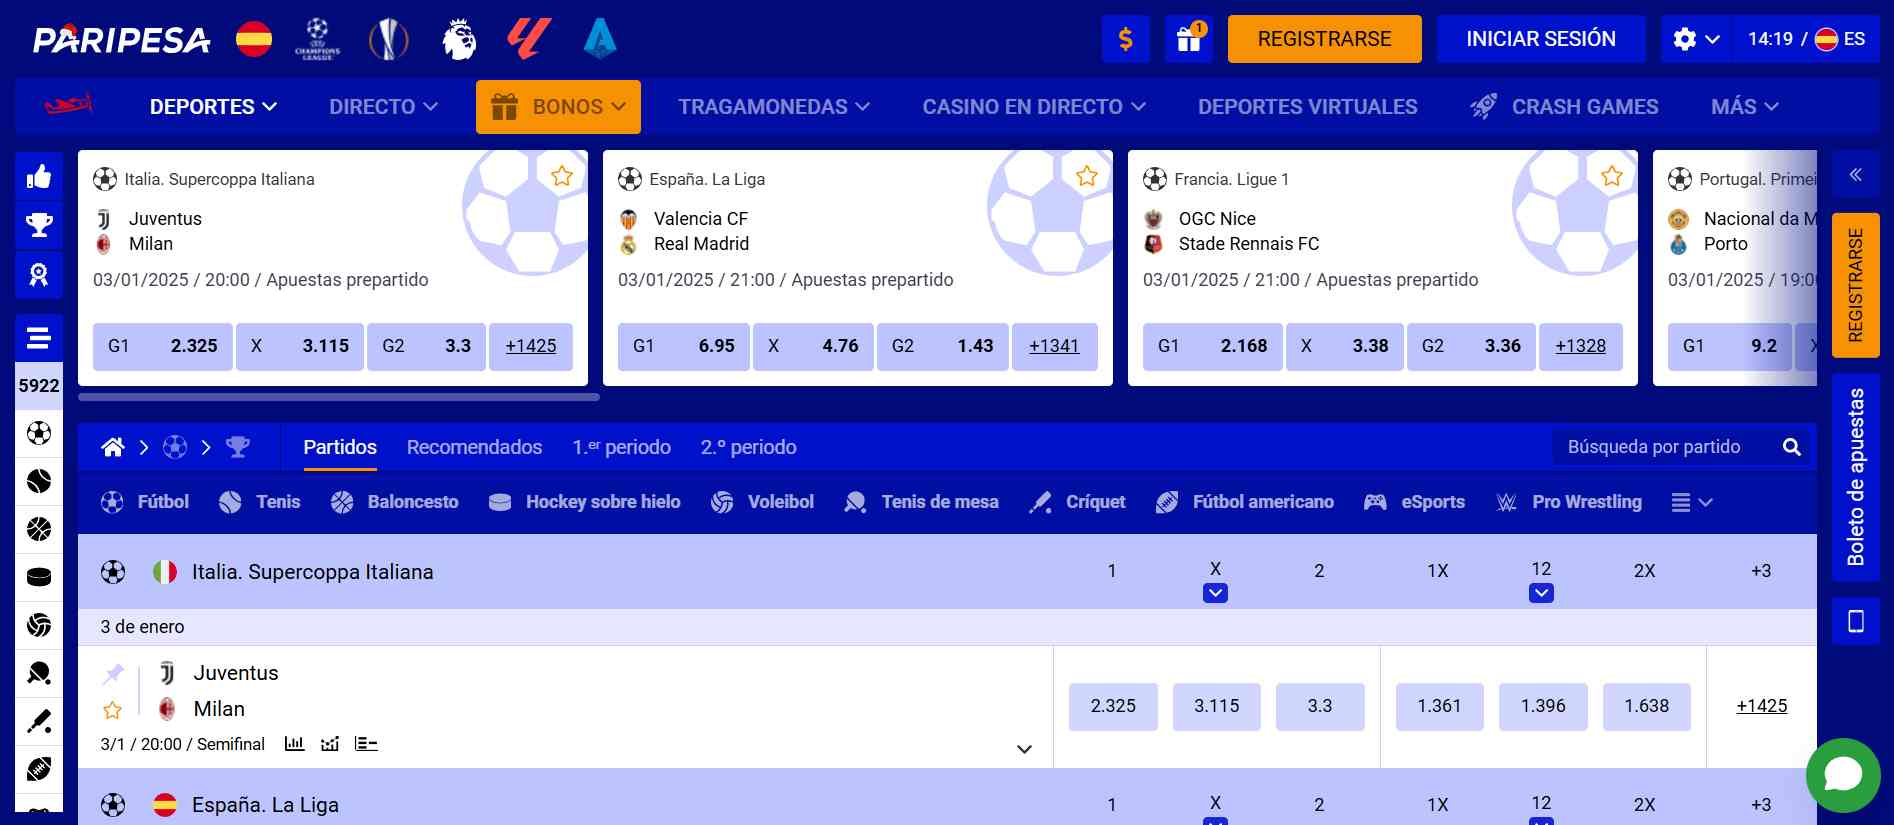Click the orange REGISTRARSE button in header
Image resolution: width=1894 pixels, height=825 pixels.
click(1325, 39)
